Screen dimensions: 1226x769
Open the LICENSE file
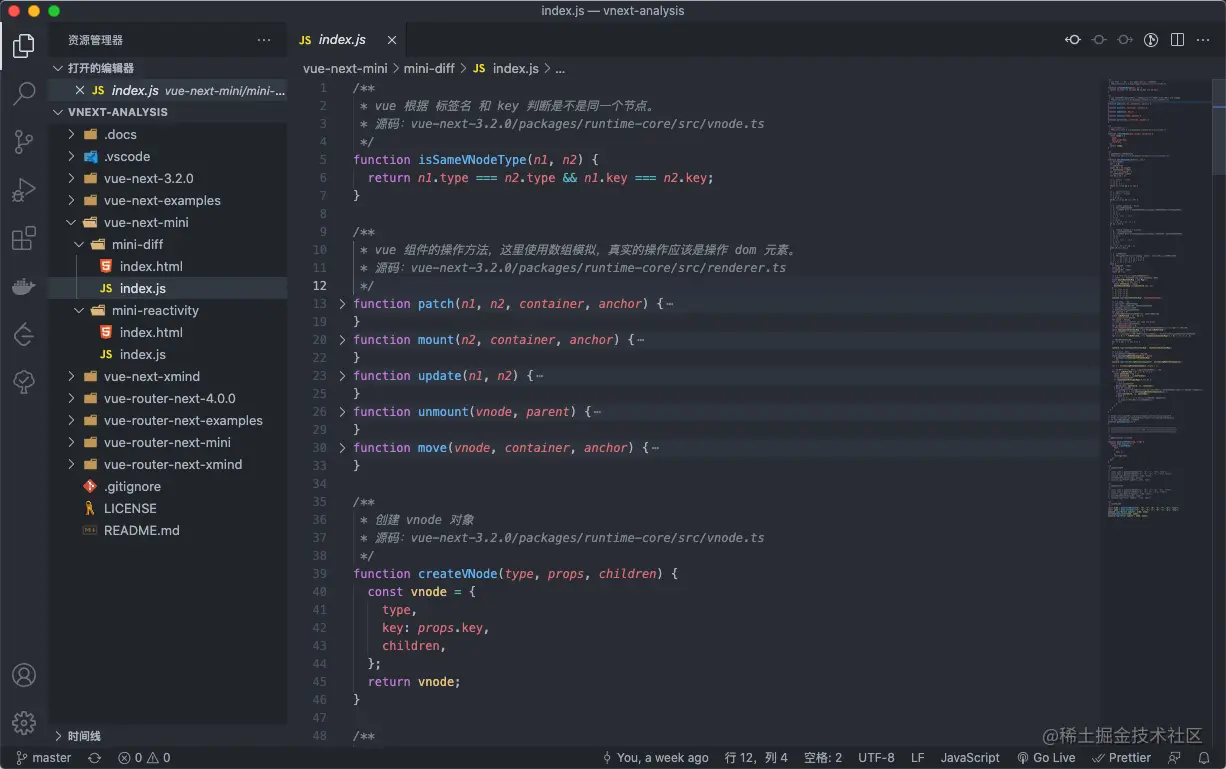(x=168, y=508)
